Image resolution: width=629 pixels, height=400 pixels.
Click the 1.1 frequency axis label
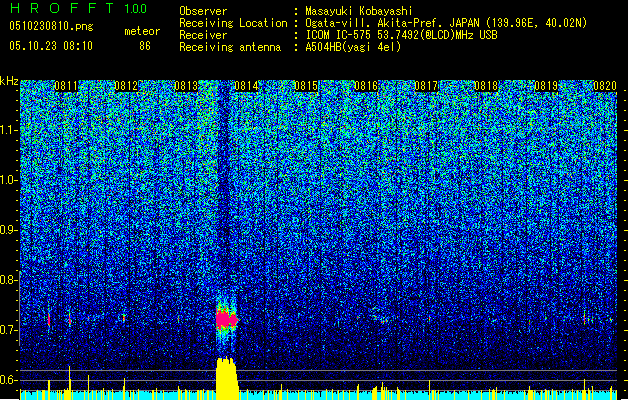pyautogui.click(x=8, y=130)
